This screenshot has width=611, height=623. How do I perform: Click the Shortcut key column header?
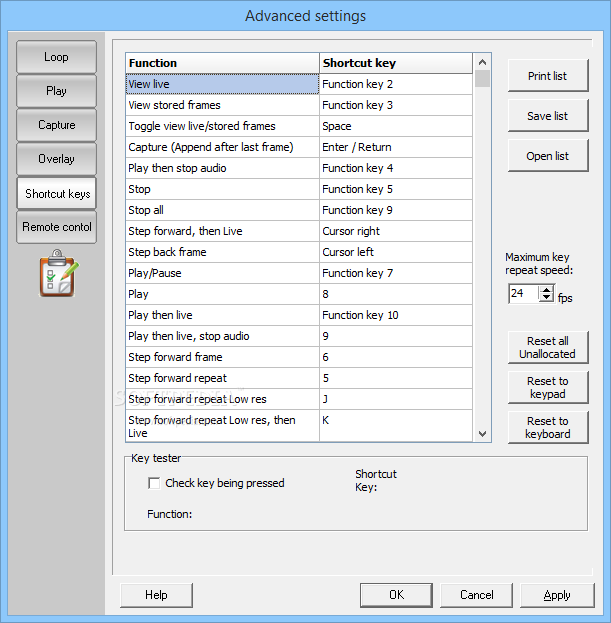pyautogui.click(x=396, y=63)
